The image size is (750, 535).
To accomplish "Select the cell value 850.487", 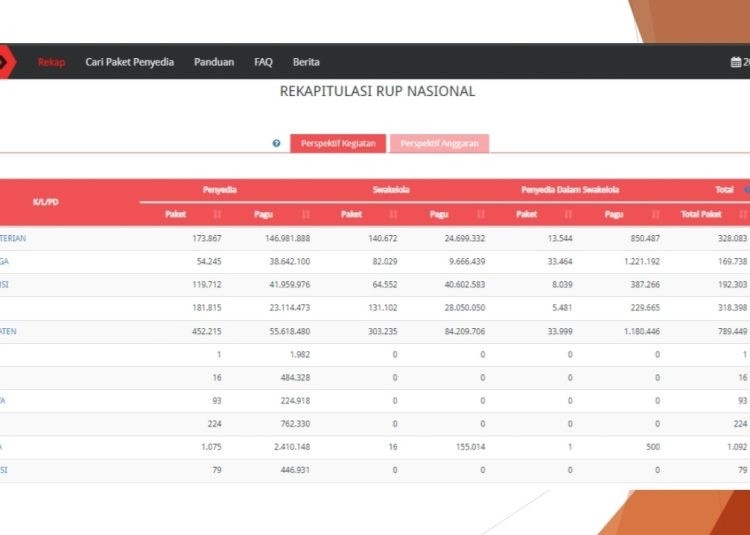I will (x=645, y=238).
